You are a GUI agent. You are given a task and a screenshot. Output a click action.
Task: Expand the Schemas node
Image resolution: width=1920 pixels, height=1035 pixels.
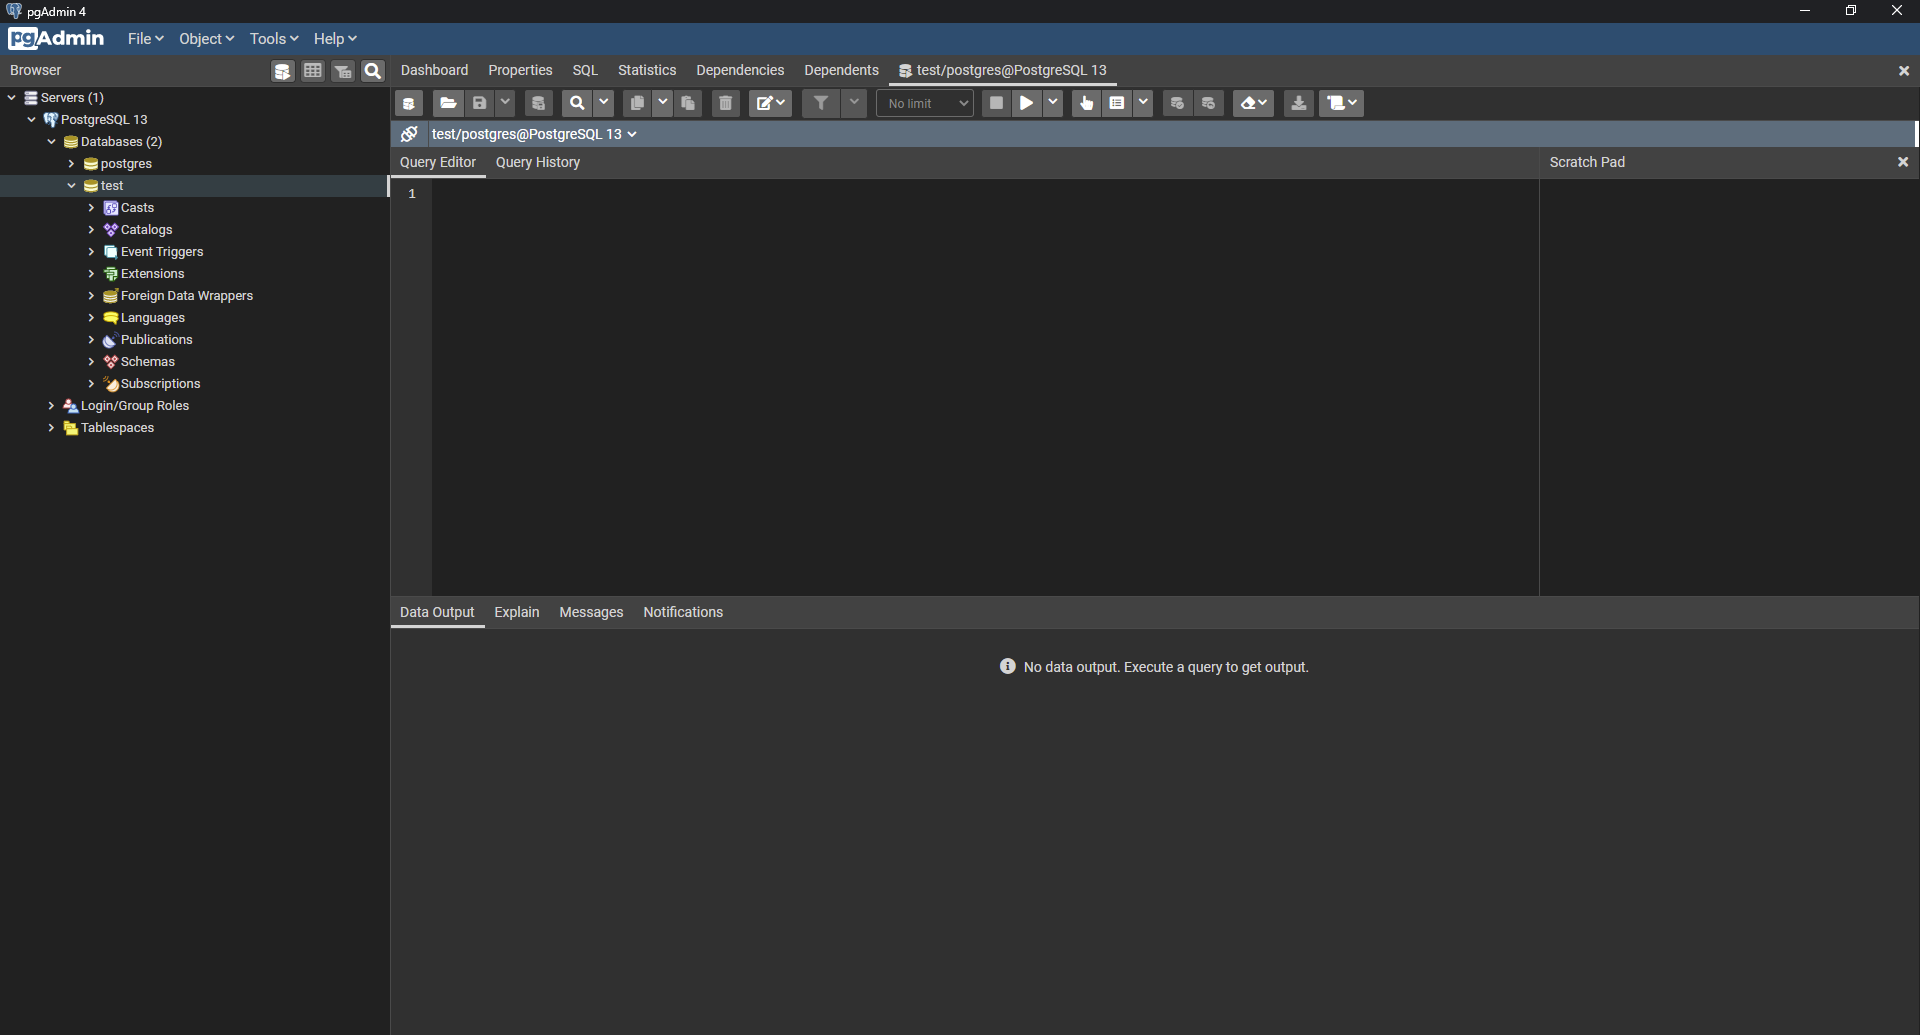click(x=92, y=362)
